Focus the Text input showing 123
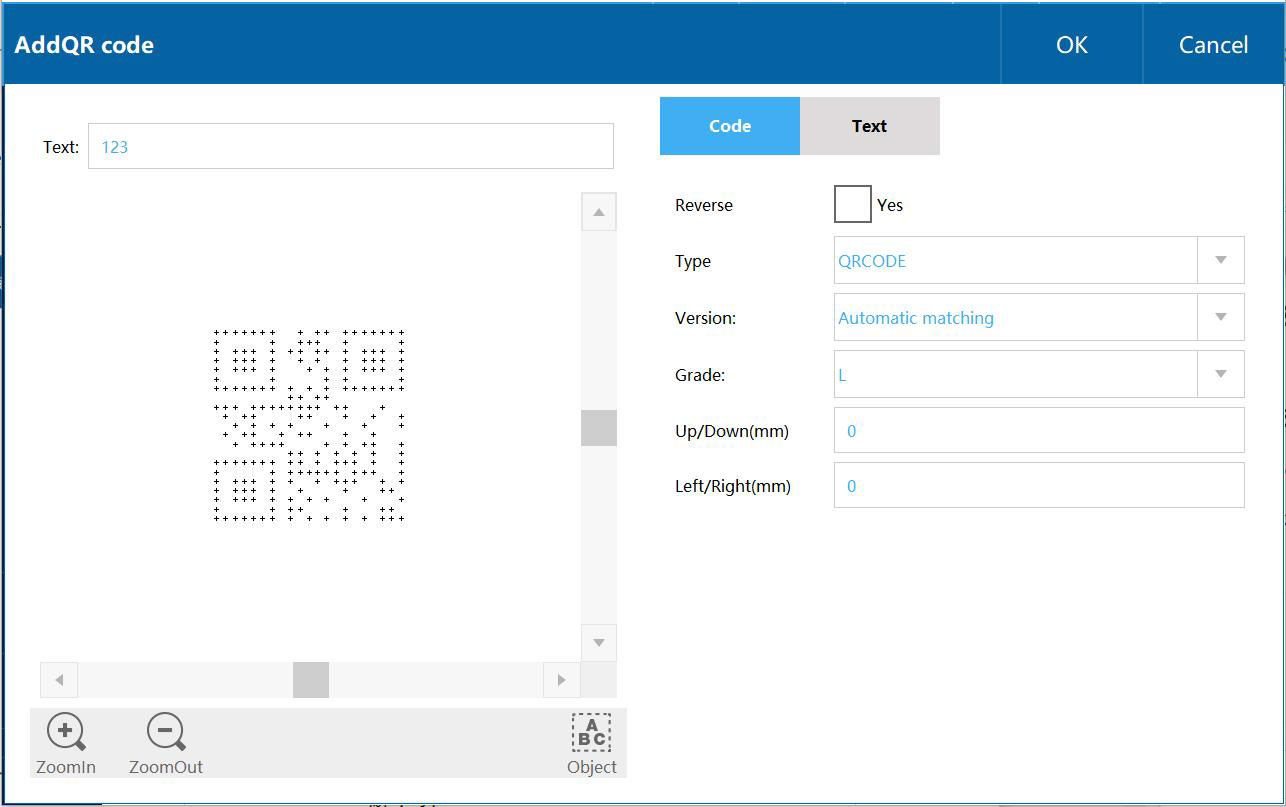1286x807 pixels. click(x=351, y=146)
